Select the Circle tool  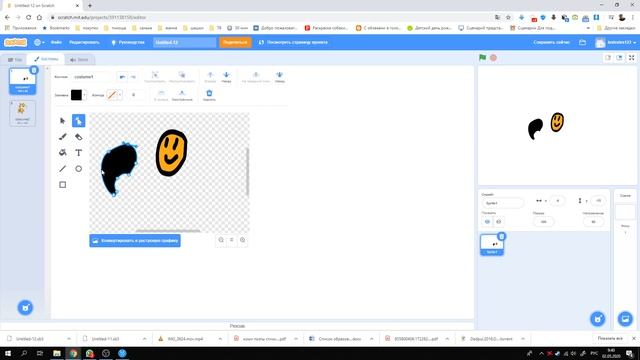click(78, 169)
